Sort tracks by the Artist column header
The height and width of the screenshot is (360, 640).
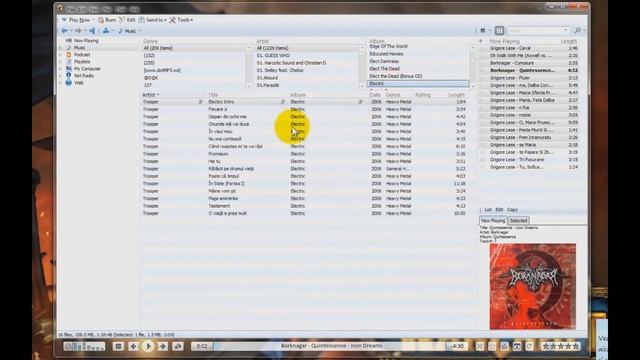[x=173, y=95]
